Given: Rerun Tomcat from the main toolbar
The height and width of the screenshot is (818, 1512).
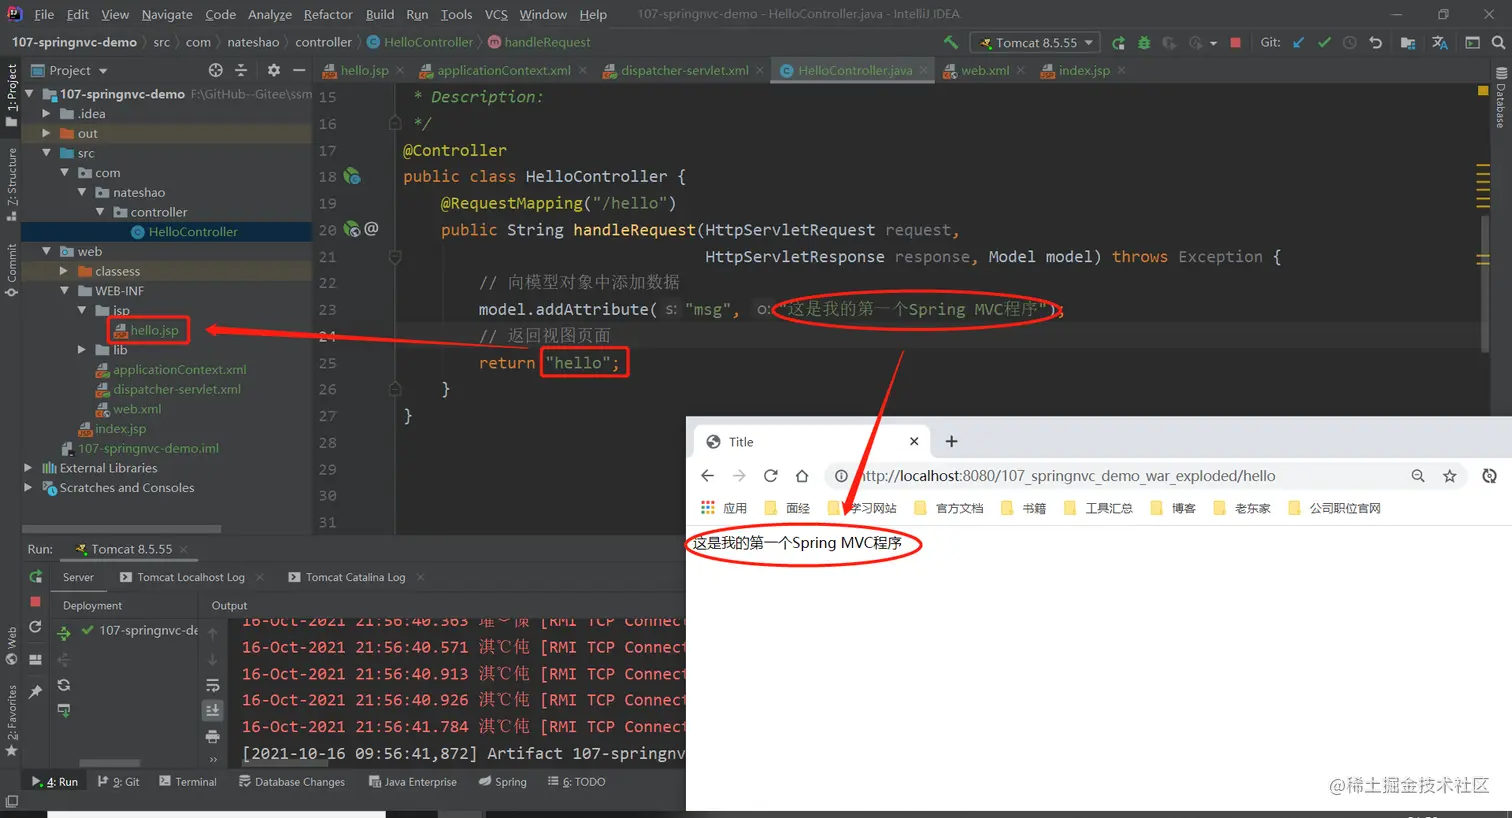Looking at the screenshot, I should point(1118,42).
